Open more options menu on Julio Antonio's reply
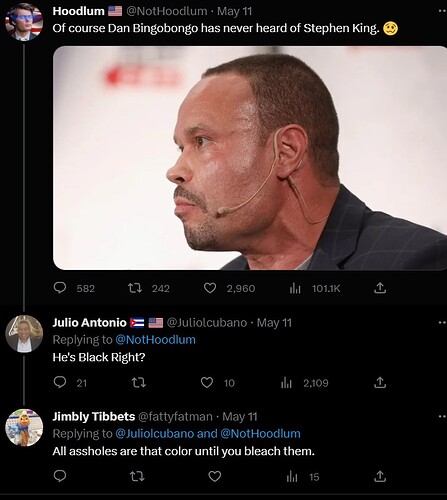The image size is (447, 500). (442, 322)
